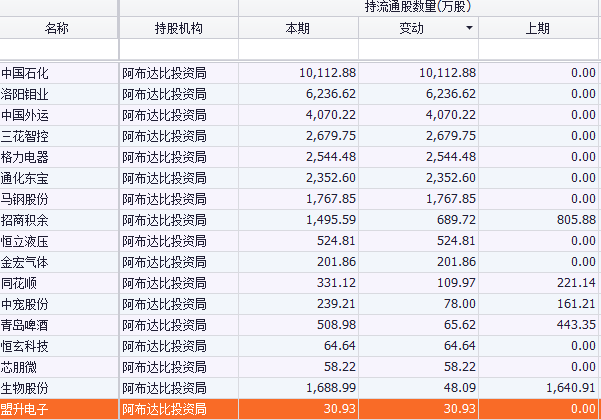Select the 恒玄科技 stock name
This screenshot has height=420, width=601.
(25, 347)
